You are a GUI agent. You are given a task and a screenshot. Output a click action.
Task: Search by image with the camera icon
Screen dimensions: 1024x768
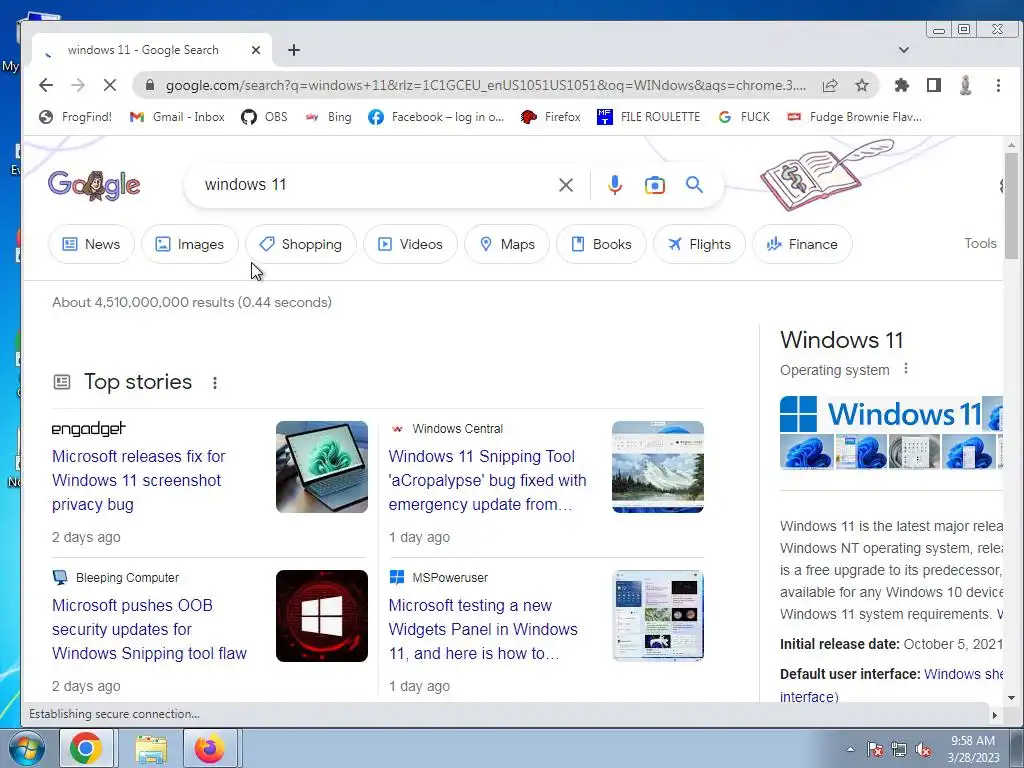click(654, 185)
